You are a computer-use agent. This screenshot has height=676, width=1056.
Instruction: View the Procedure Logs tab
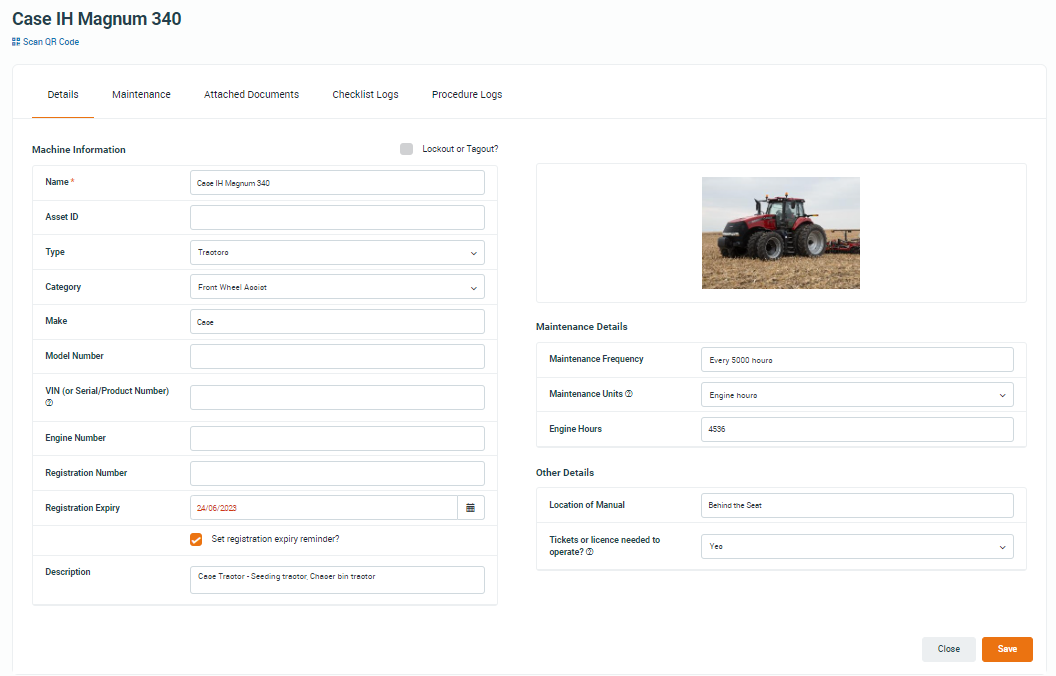[467, 95]
